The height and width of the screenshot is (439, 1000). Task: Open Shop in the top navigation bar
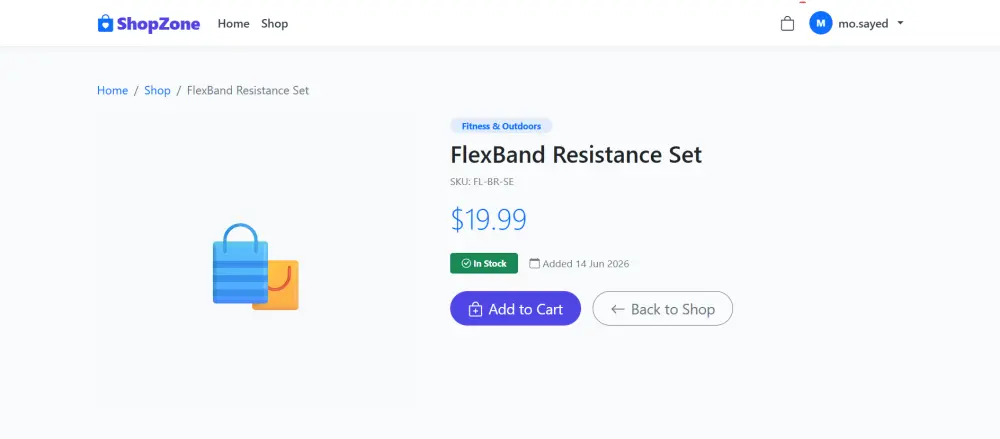click(x=274, y=24)
